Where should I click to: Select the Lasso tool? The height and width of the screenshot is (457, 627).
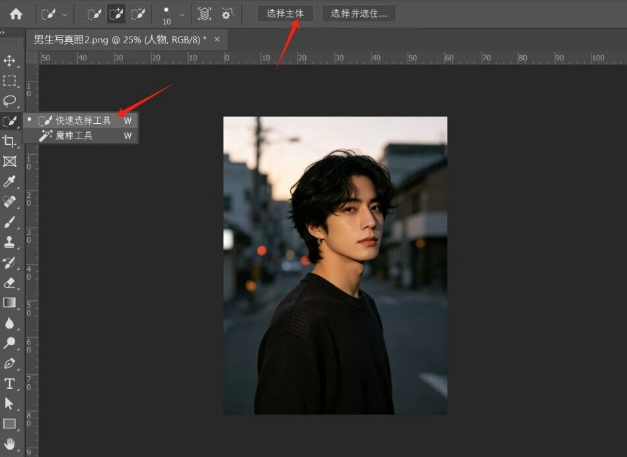pos(9,101)
